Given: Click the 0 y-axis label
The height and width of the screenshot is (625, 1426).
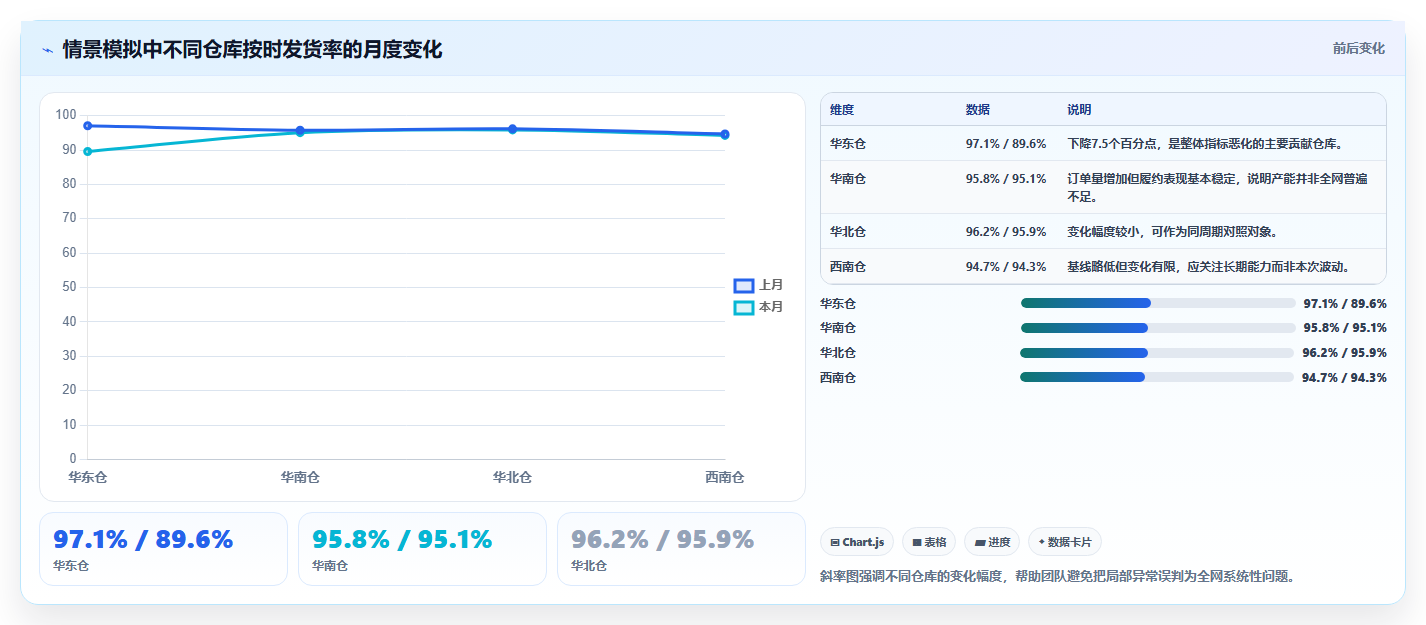Looking at the screenshot, I should 73,459.
